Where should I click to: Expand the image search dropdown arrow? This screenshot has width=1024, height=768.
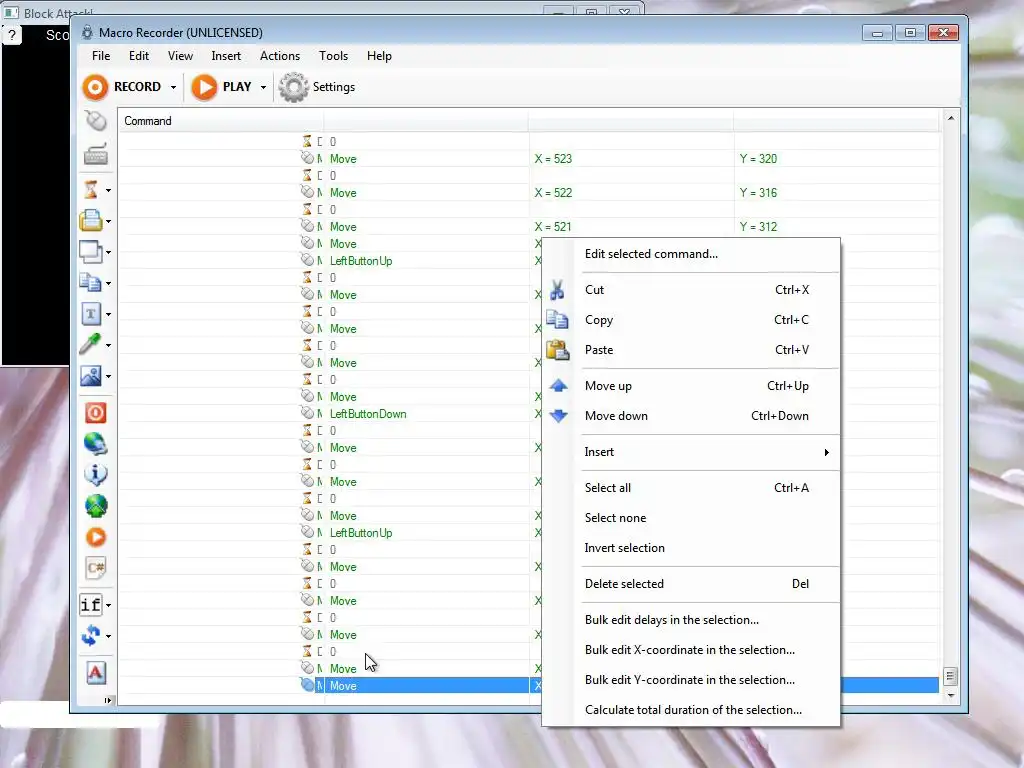pyautogui.click(x=108, y=376)
